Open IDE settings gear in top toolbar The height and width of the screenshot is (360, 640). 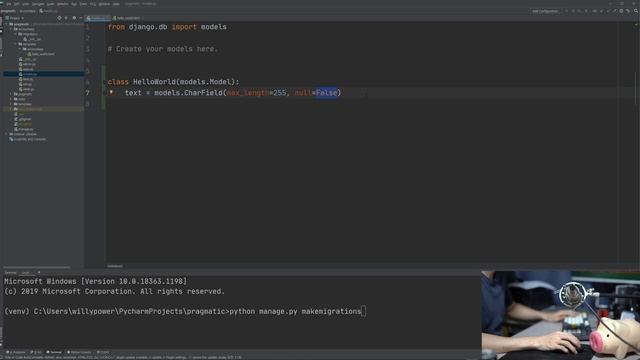click(x=621, y=11)
